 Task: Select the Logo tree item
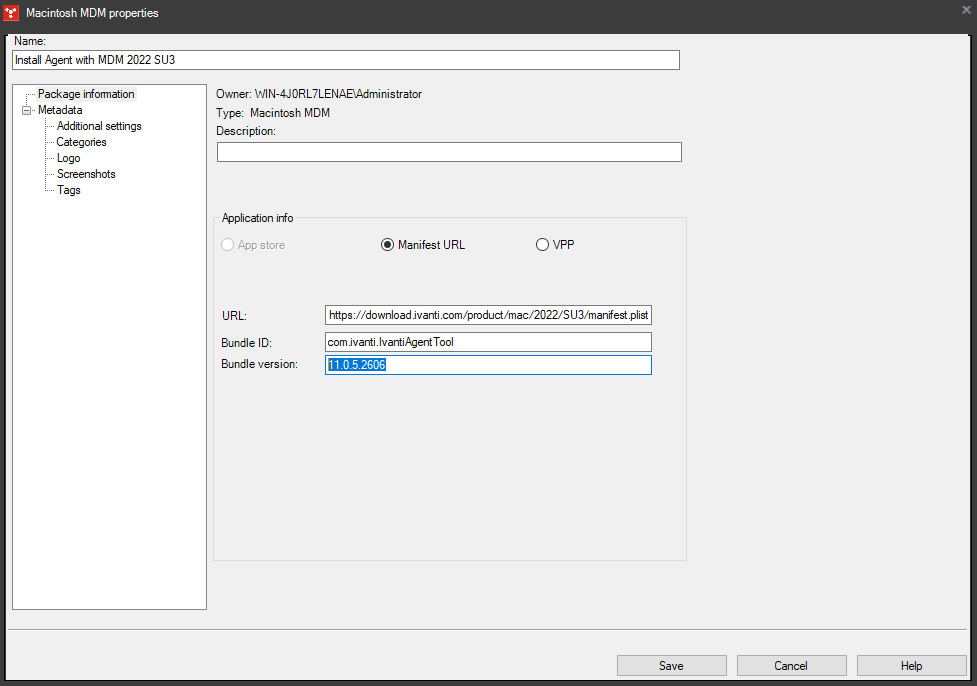[x=67, y=157]
